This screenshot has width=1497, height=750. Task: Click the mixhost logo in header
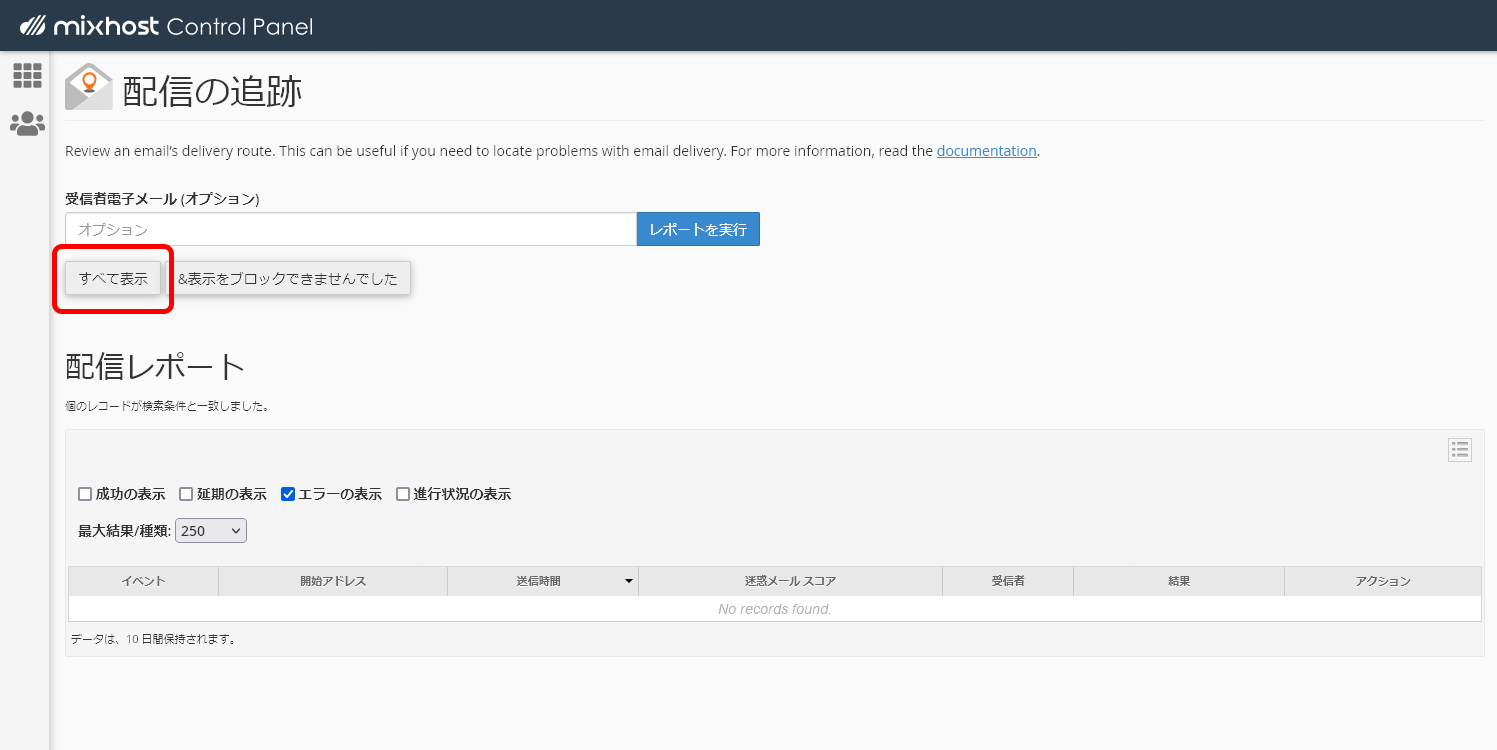166,26
